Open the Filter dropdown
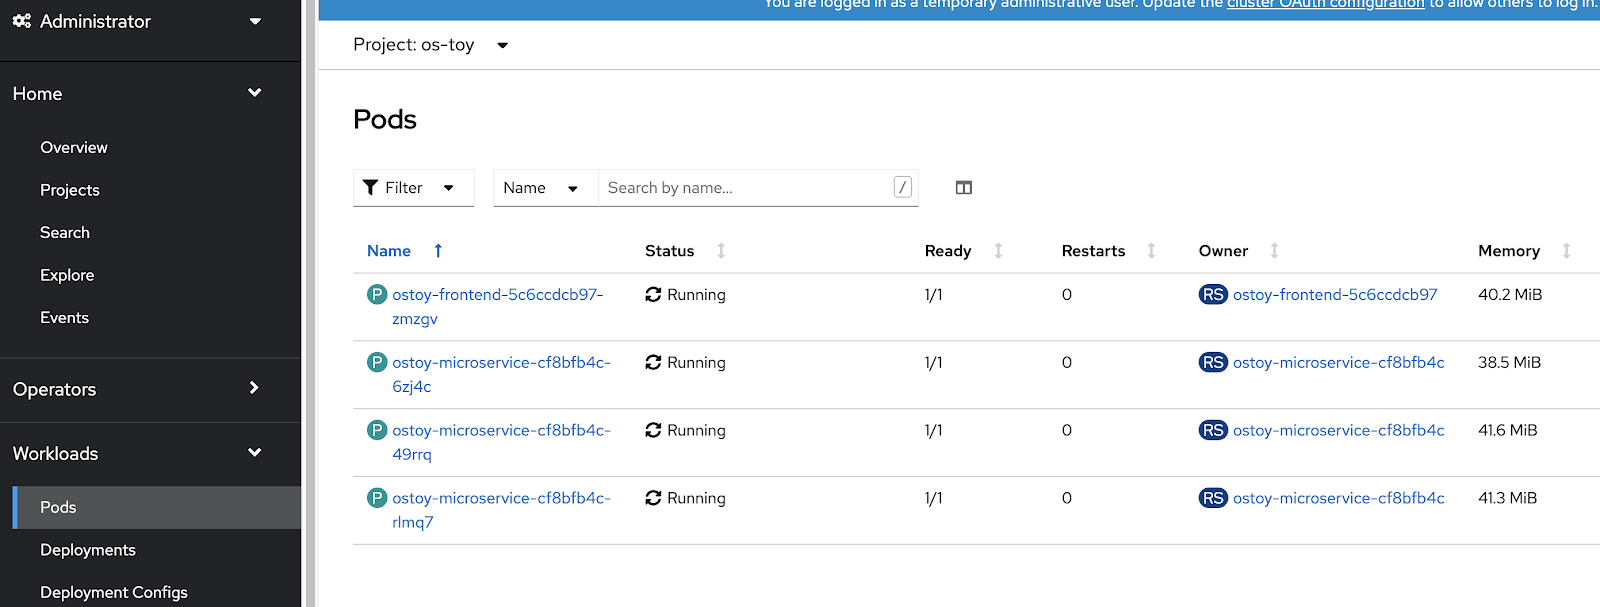Screen dimensions: 1600x607 [x=412, y=188]
